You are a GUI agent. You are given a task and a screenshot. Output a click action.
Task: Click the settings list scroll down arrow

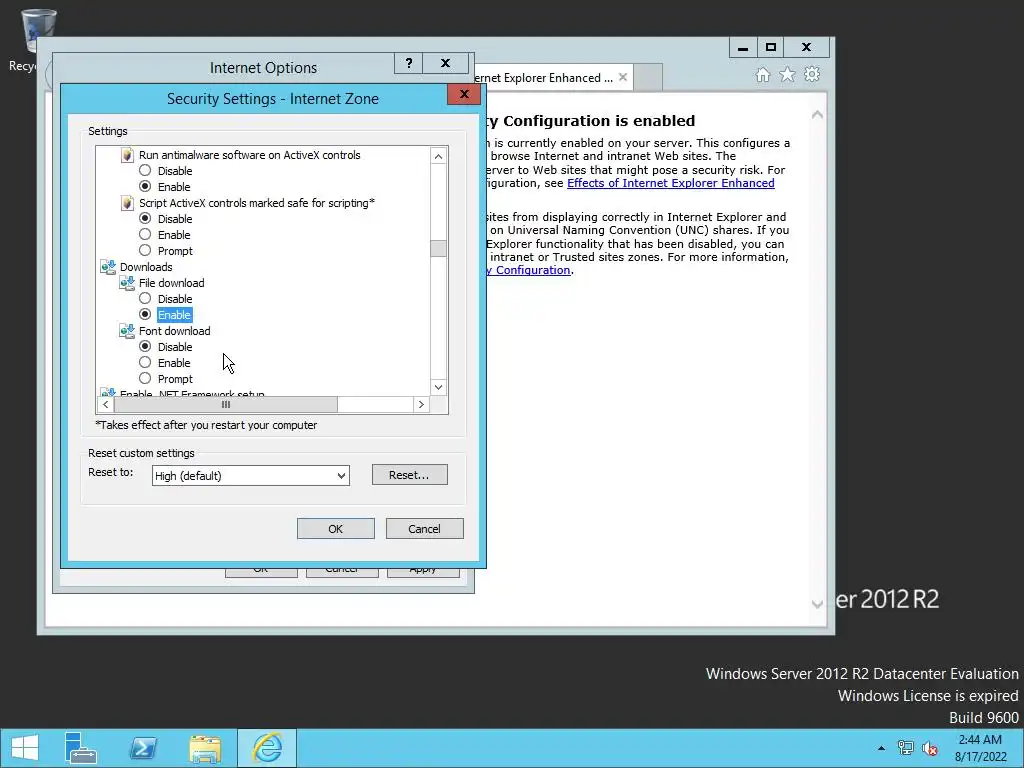click(438, 387)
